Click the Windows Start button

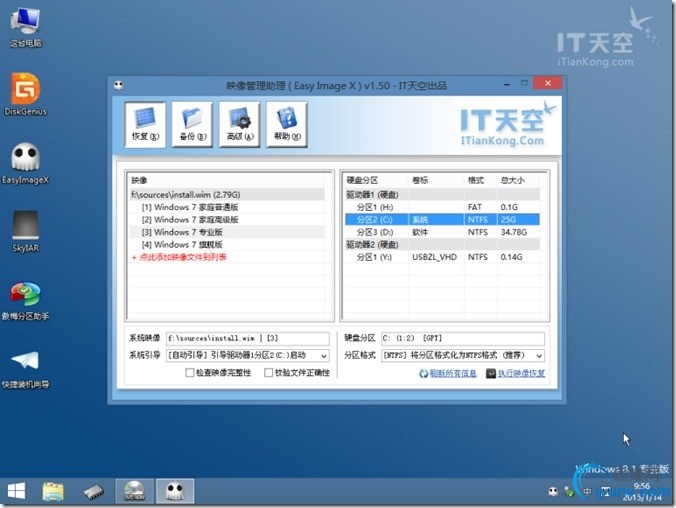(16, 491)
